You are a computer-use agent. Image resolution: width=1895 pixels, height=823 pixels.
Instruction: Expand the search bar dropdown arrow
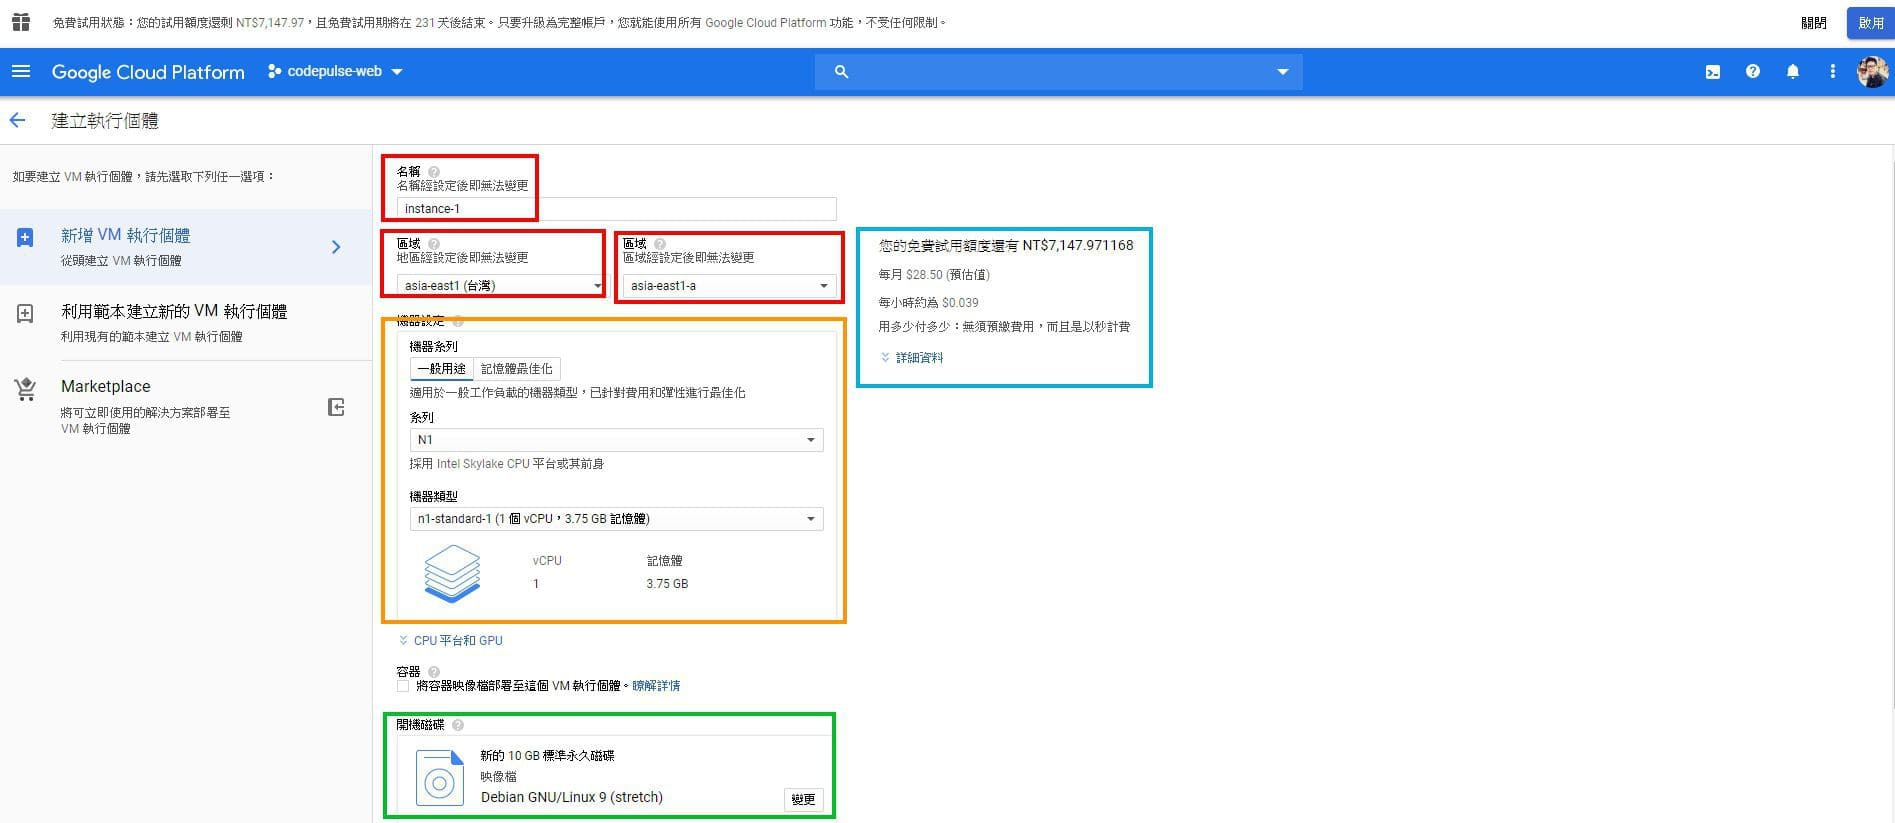click(1283, 72)
